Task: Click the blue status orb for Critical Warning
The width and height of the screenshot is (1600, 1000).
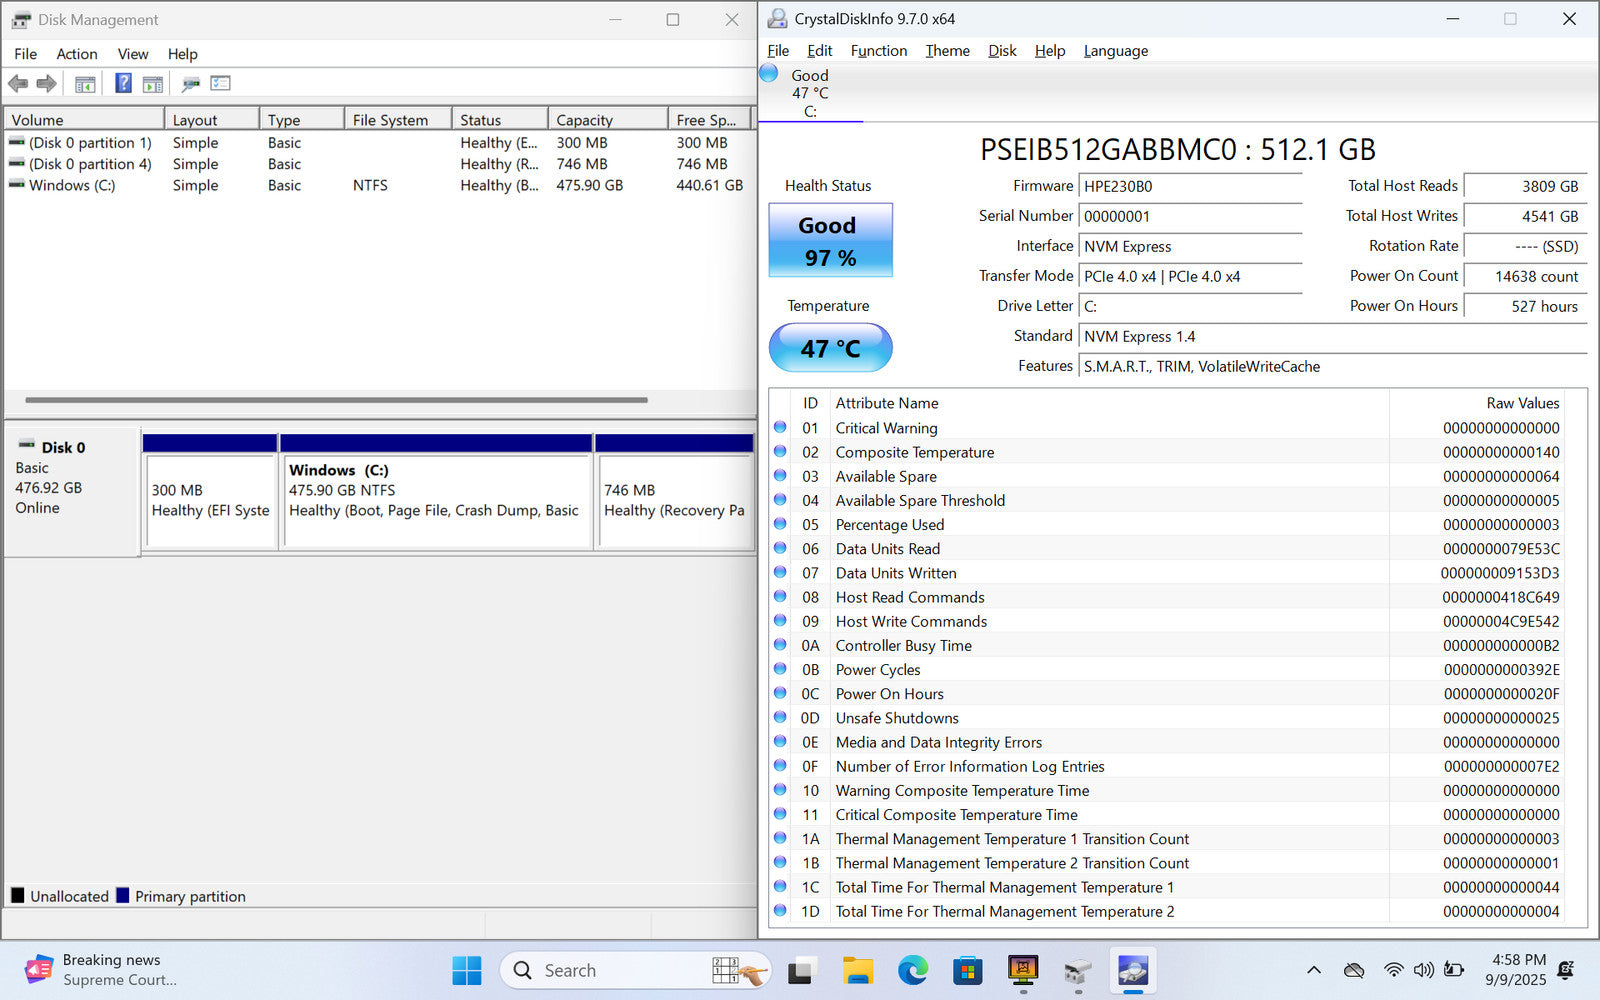Action: tap(780, 428)
